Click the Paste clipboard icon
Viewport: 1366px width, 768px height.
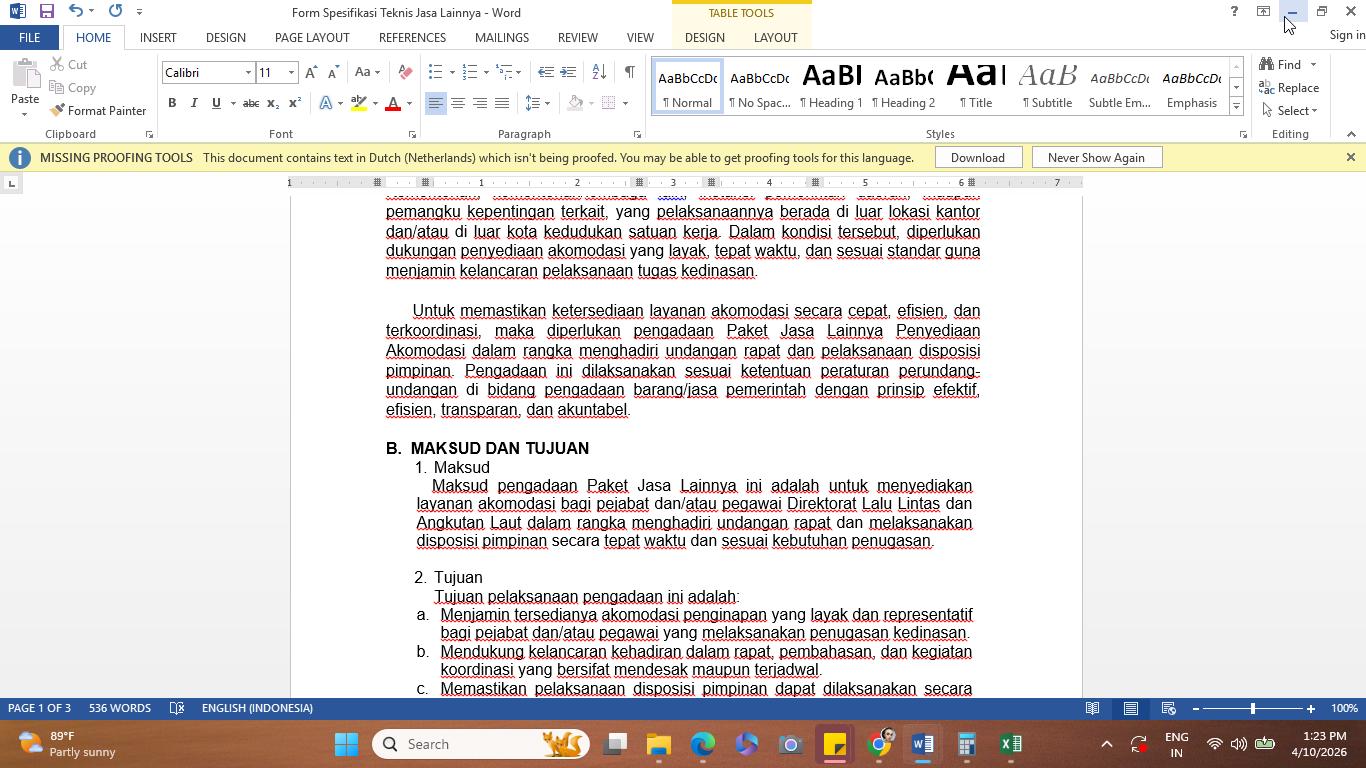pos(24,75)
